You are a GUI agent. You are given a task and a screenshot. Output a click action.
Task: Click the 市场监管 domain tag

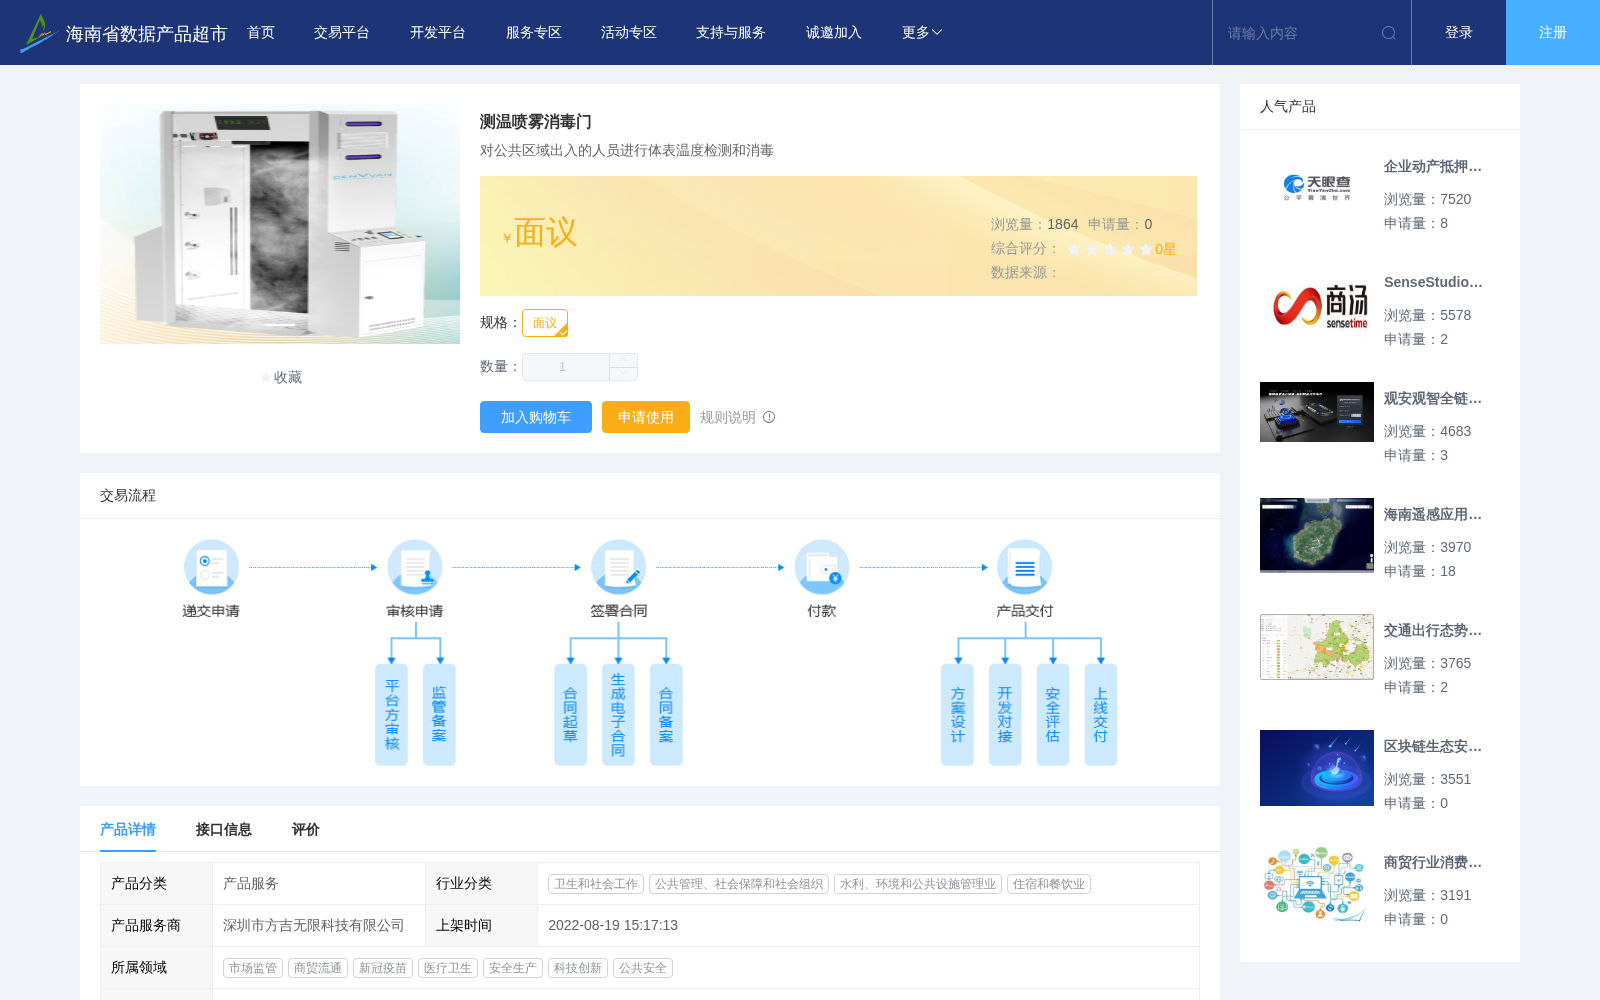pos(253,968)
